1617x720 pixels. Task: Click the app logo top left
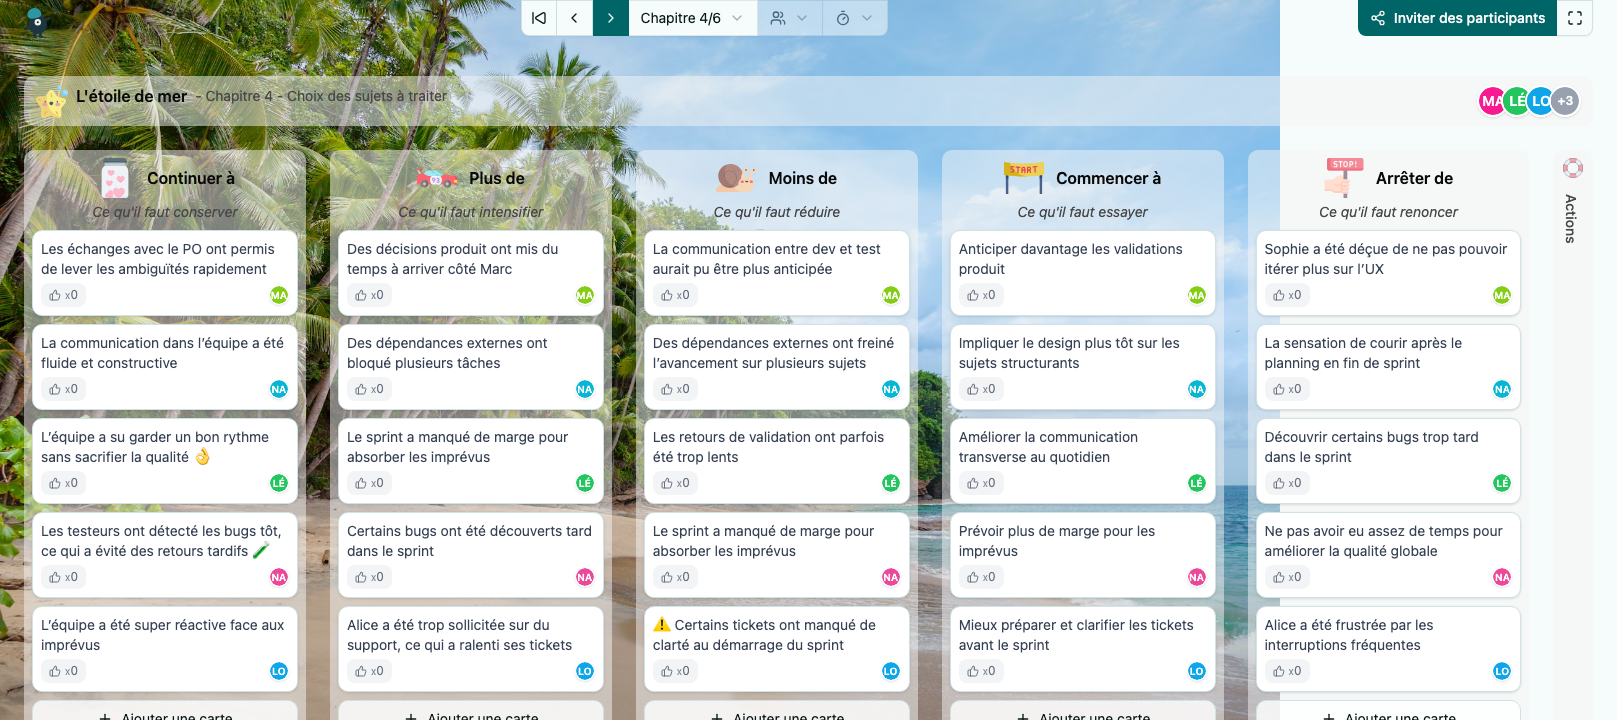(x=36, y=20)
